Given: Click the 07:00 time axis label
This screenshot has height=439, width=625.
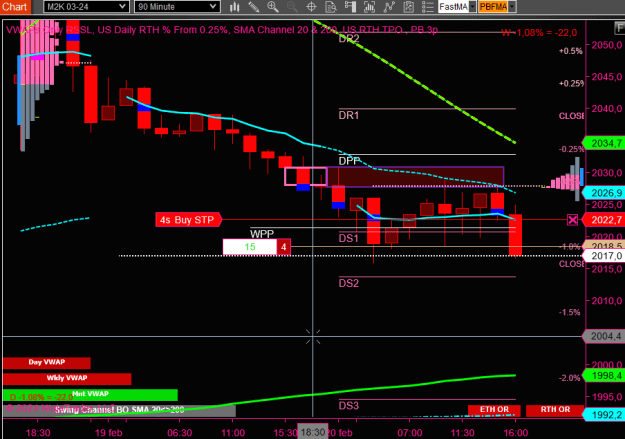Looking at the screenshot, I should [x=410, y=433].
